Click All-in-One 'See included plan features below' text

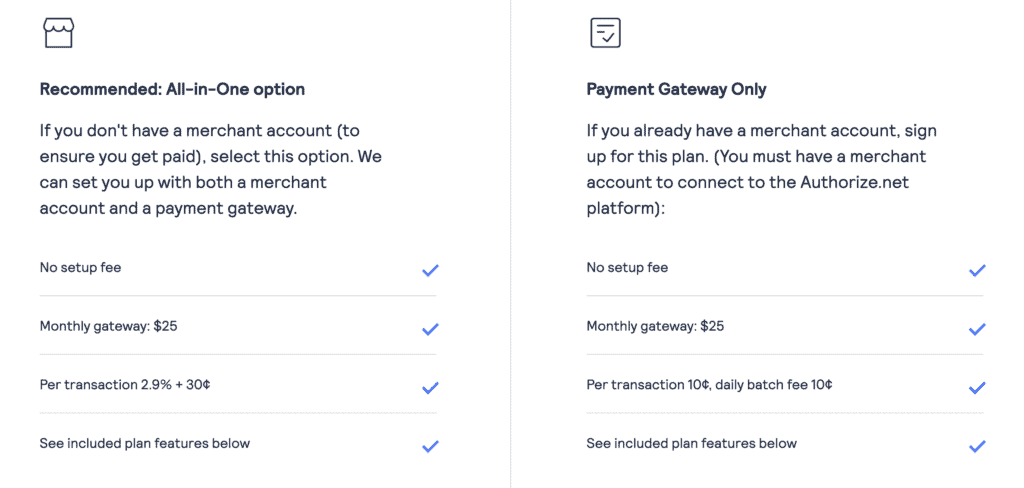point(145,443)
